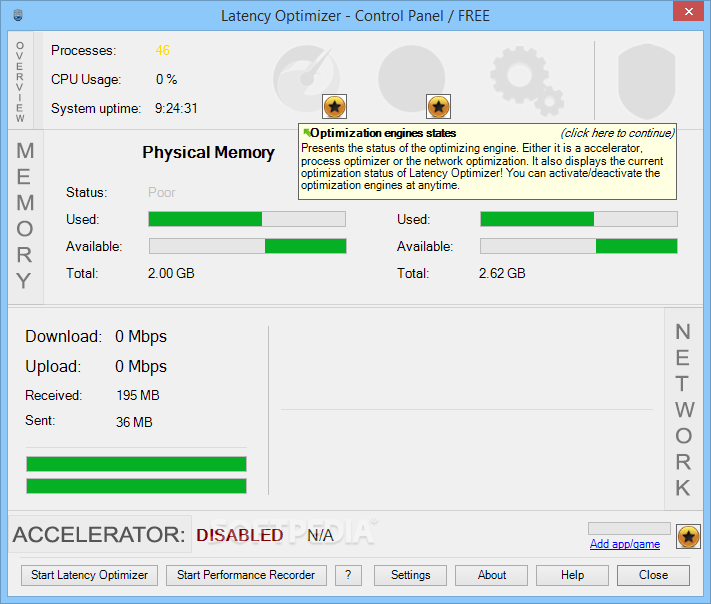Close the Latency Optimizer window
Image resolution: width=711 pixels, height=604 pixels.
coord(688,11)
